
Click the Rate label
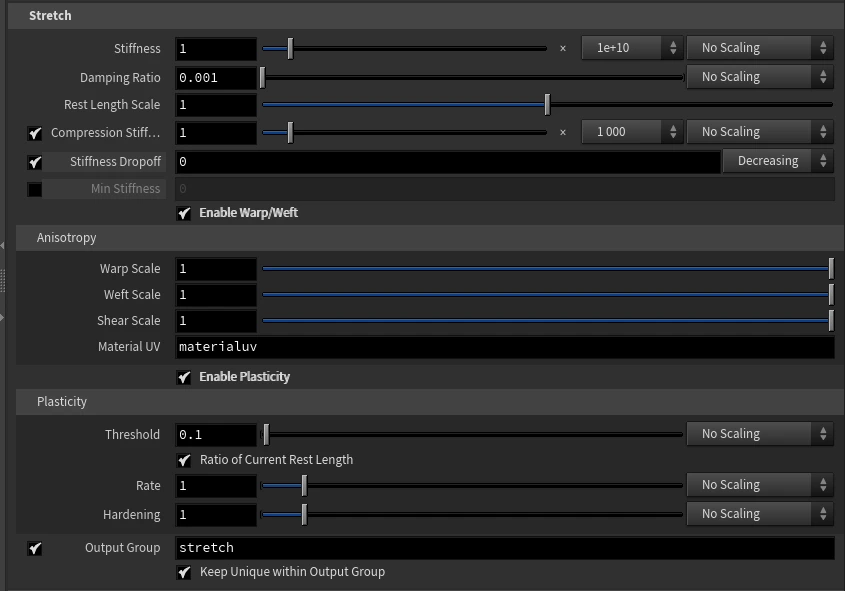[148, 485]
